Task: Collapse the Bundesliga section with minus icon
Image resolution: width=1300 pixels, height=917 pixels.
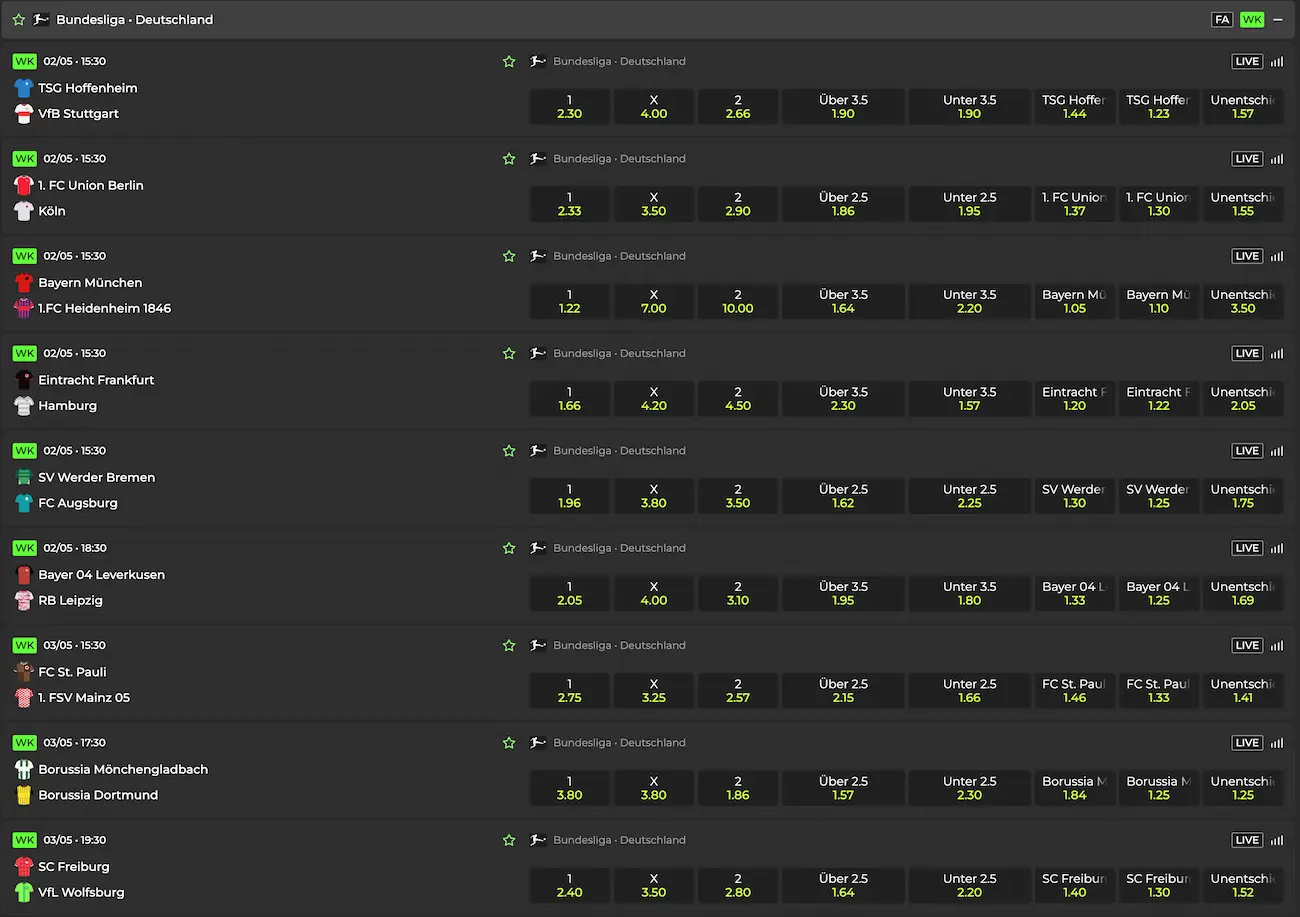Action: point(1277,20)
